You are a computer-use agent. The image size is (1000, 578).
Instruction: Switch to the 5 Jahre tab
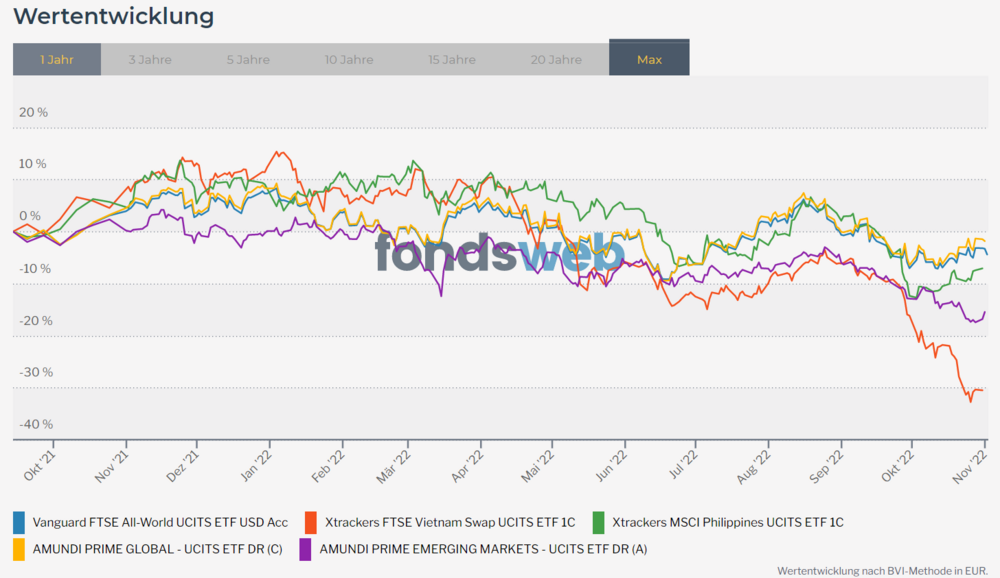click(248, 59)
